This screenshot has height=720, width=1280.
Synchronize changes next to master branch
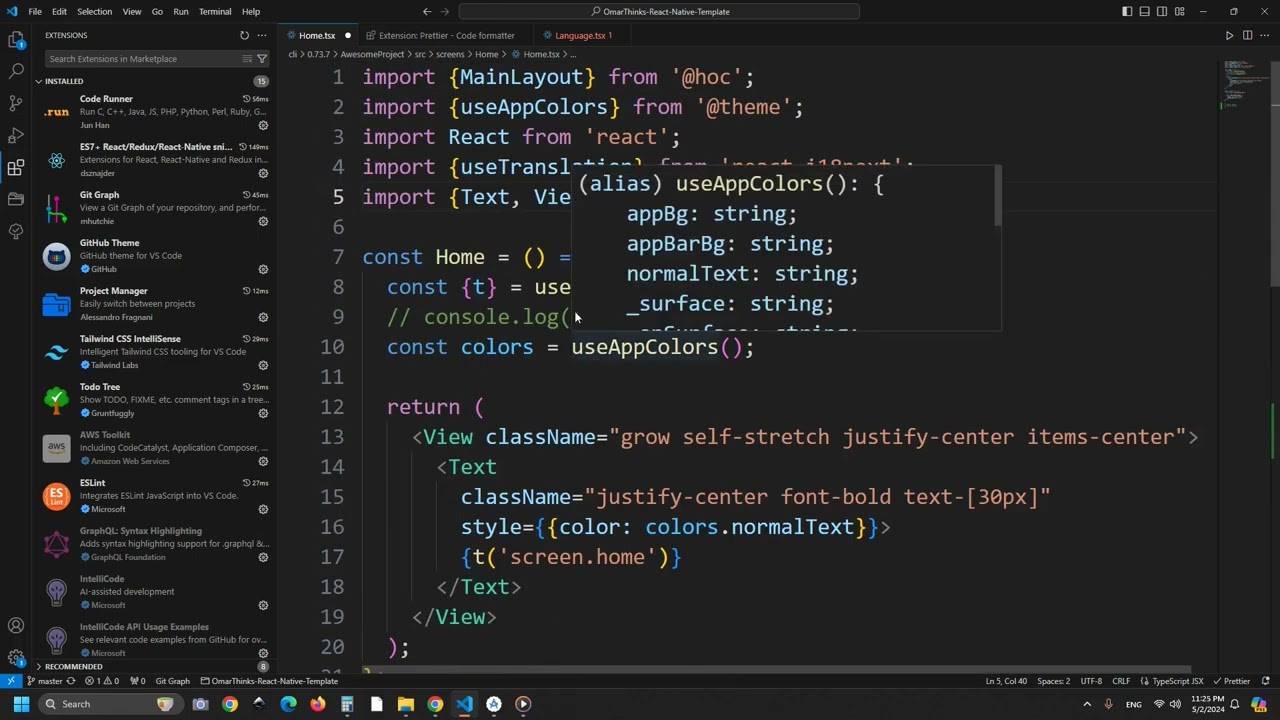pos(70,681)
